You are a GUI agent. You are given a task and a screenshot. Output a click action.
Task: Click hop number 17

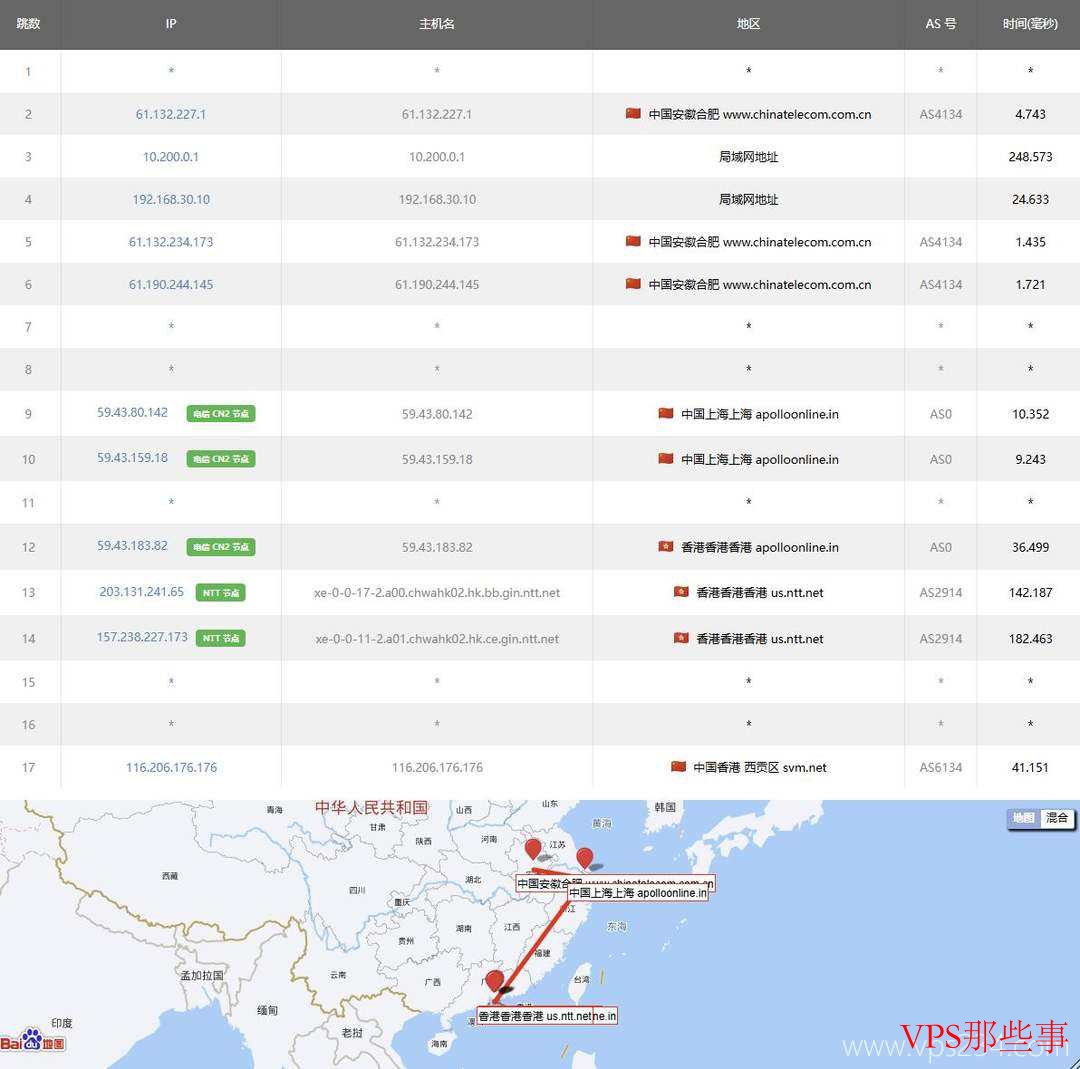[x=28, y=767]
